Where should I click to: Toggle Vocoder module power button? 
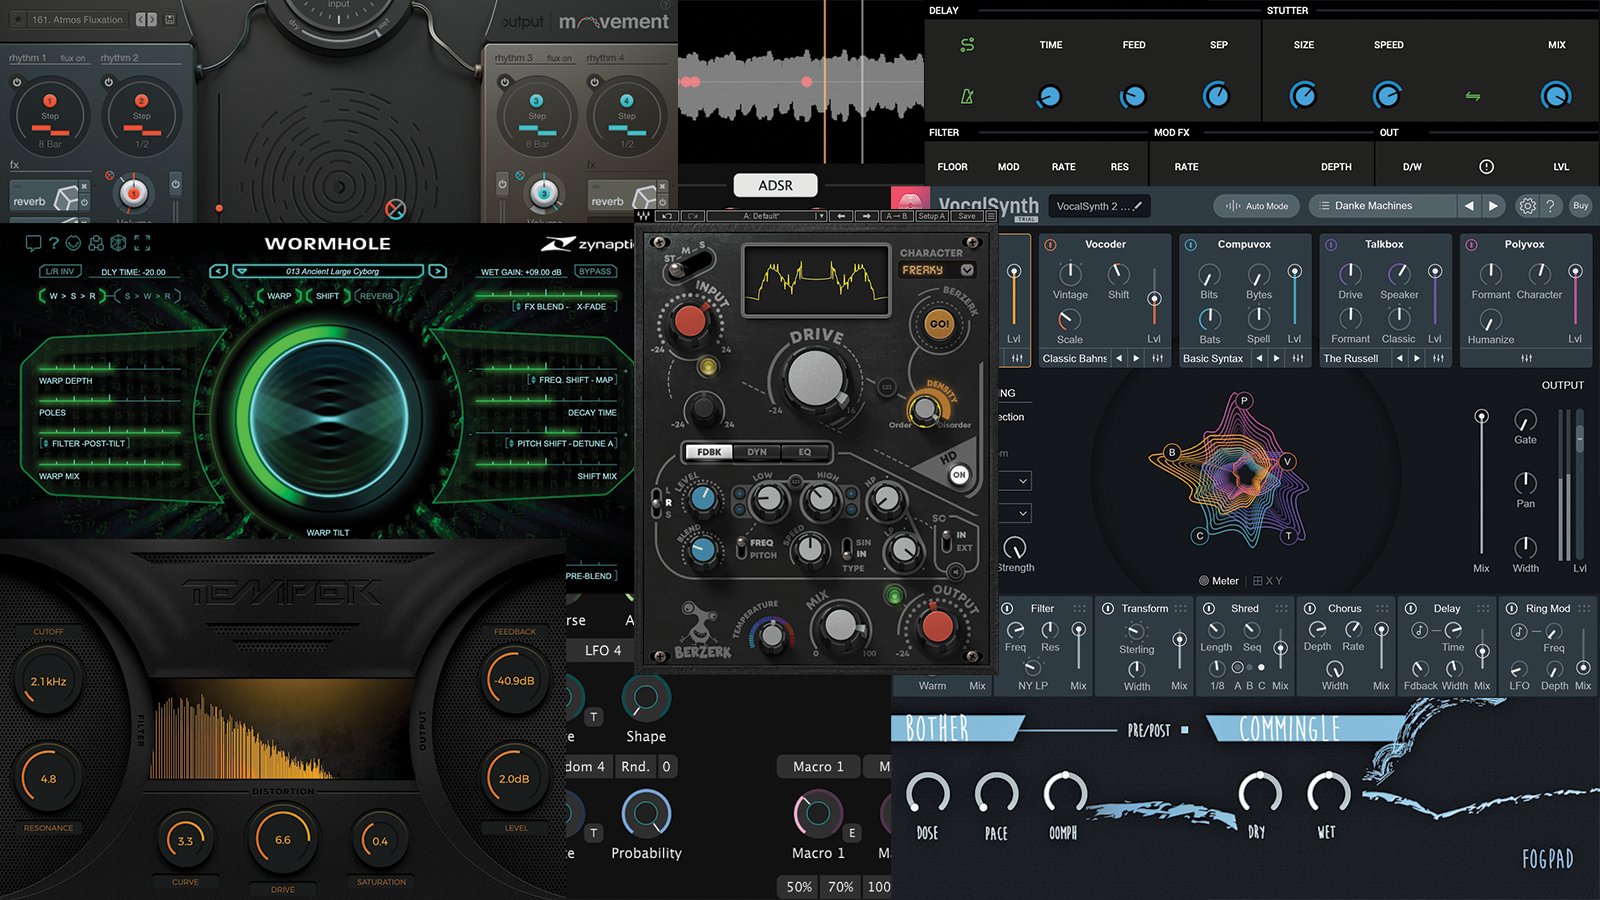coord(1050,244)
